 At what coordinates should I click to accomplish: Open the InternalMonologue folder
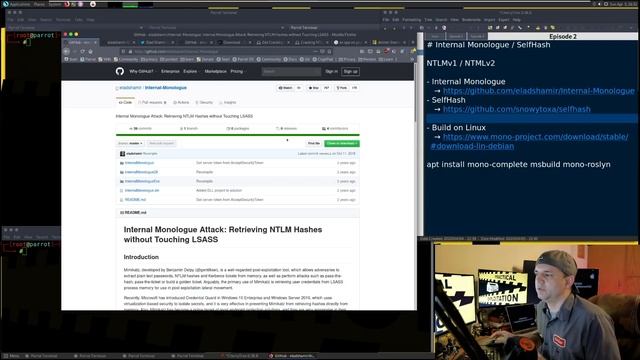coord(139,163)
